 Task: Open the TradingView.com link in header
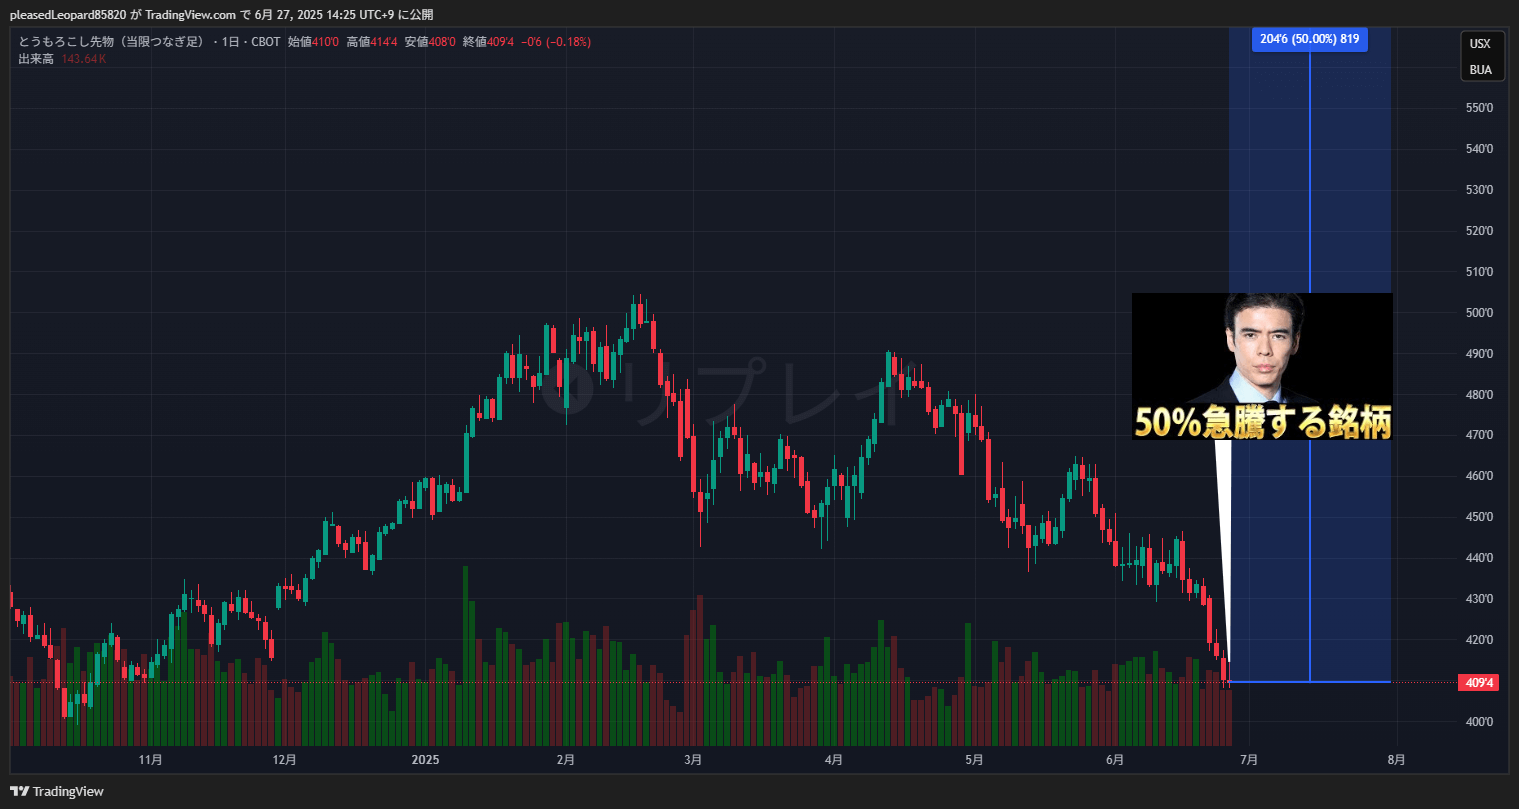point(190,15)
